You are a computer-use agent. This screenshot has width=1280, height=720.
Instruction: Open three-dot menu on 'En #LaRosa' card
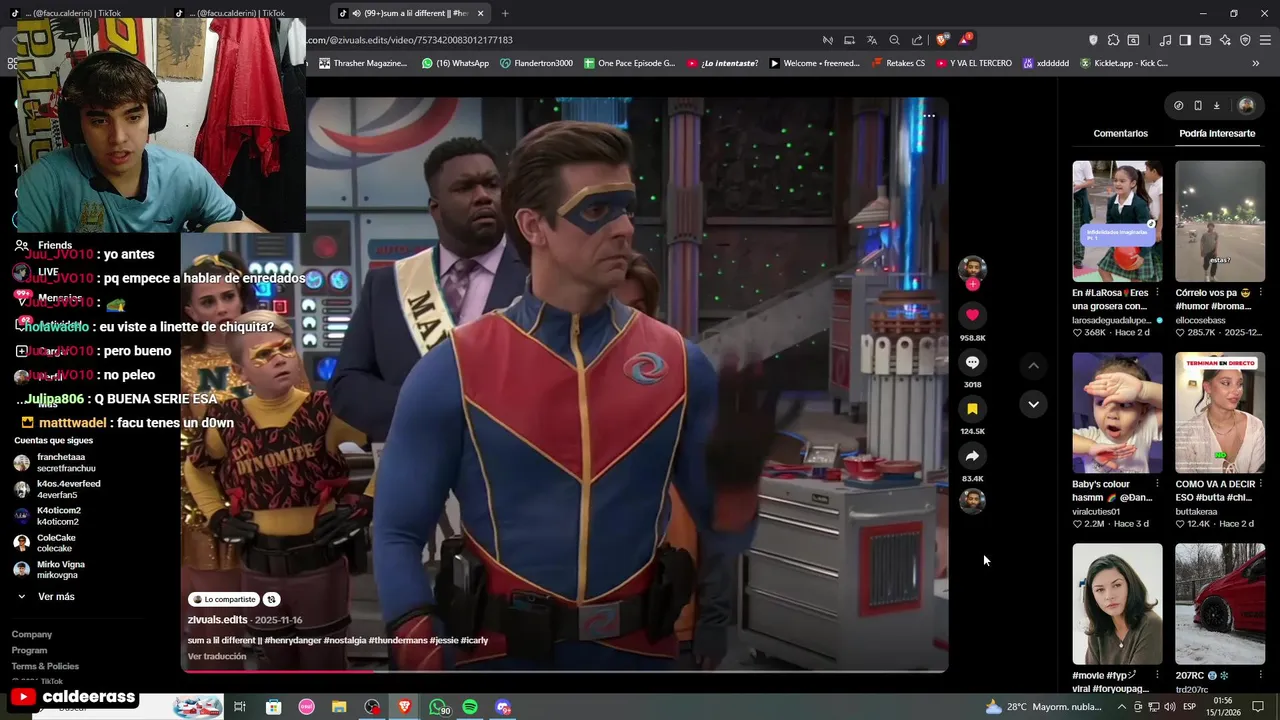(1157, 293)
